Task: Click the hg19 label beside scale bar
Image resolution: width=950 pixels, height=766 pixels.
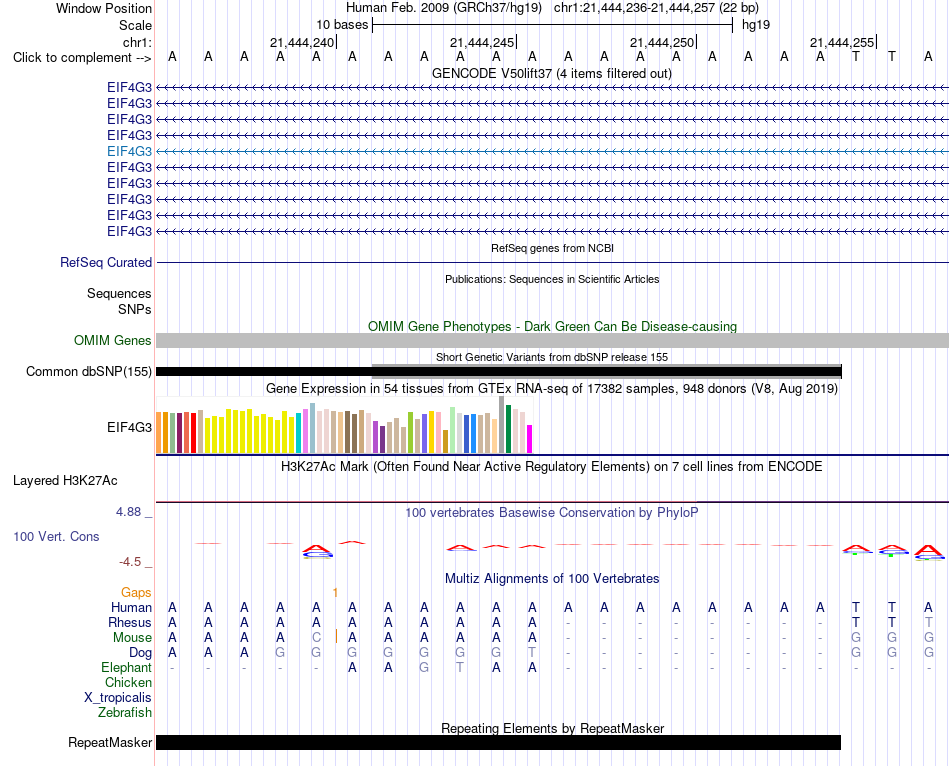Action: point(756,25)
